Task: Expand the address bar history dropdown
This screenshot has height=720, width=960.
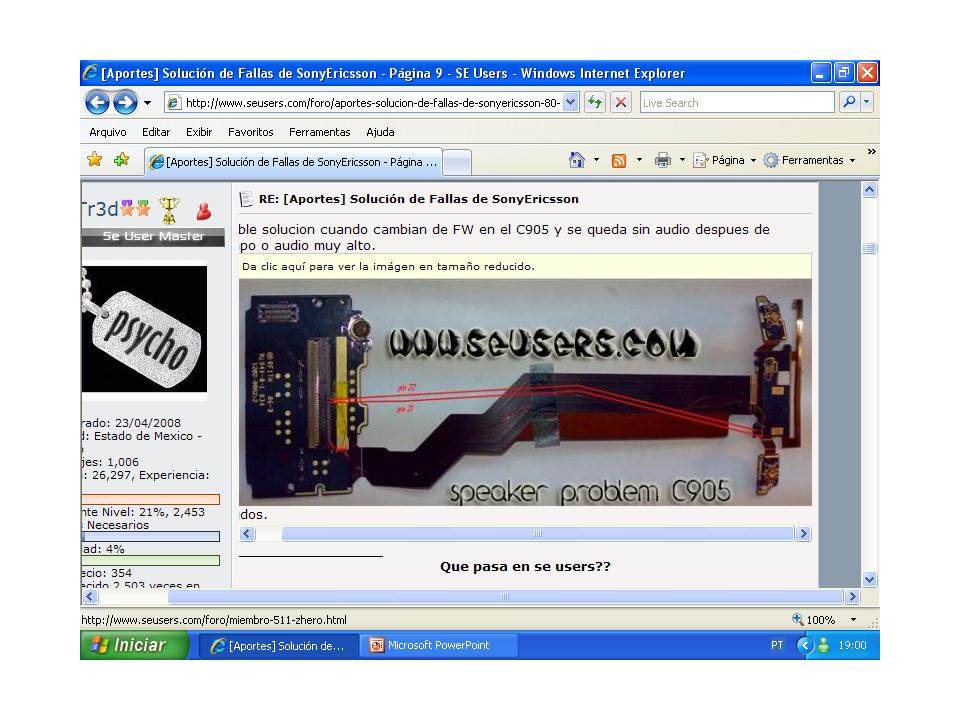Action: pyautogui.click(x=571, y=102)
